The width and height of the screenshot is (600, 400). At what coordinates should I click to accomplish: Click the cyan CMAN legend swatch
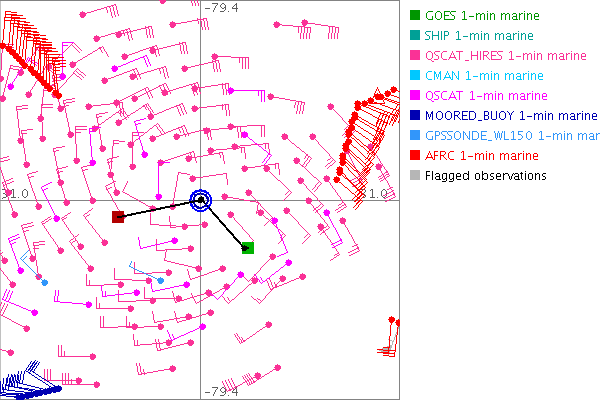tap(414, 75)
